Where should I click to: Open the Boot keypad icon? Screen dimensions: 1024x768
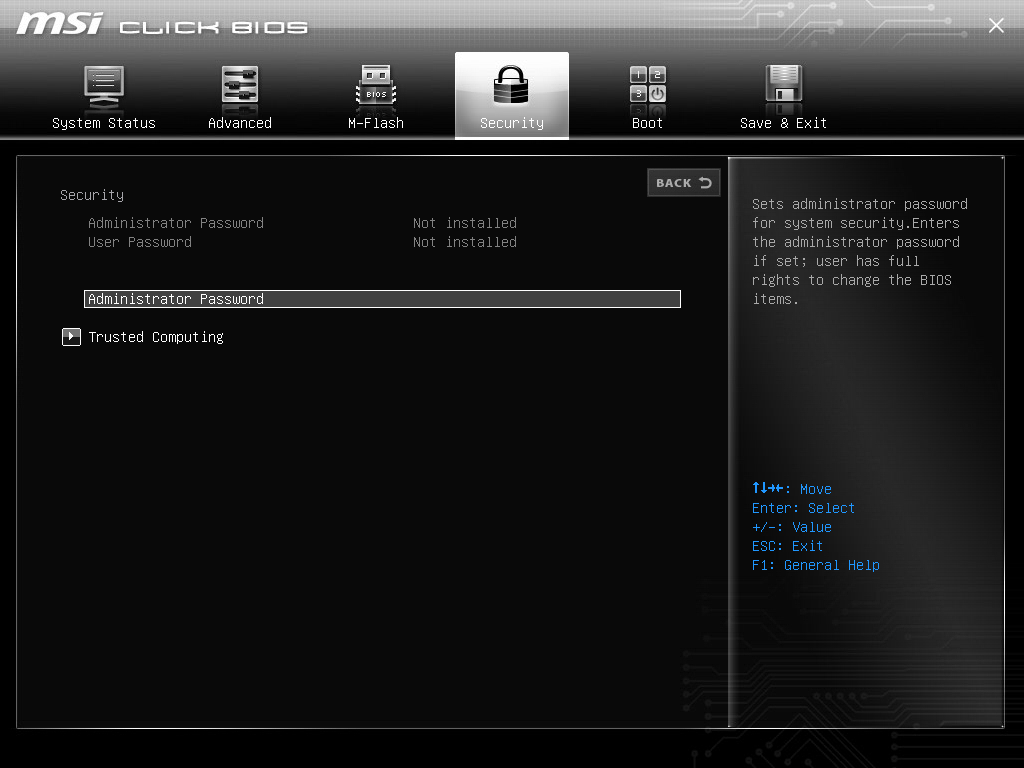pyautogui.click(x=647, y=85)
